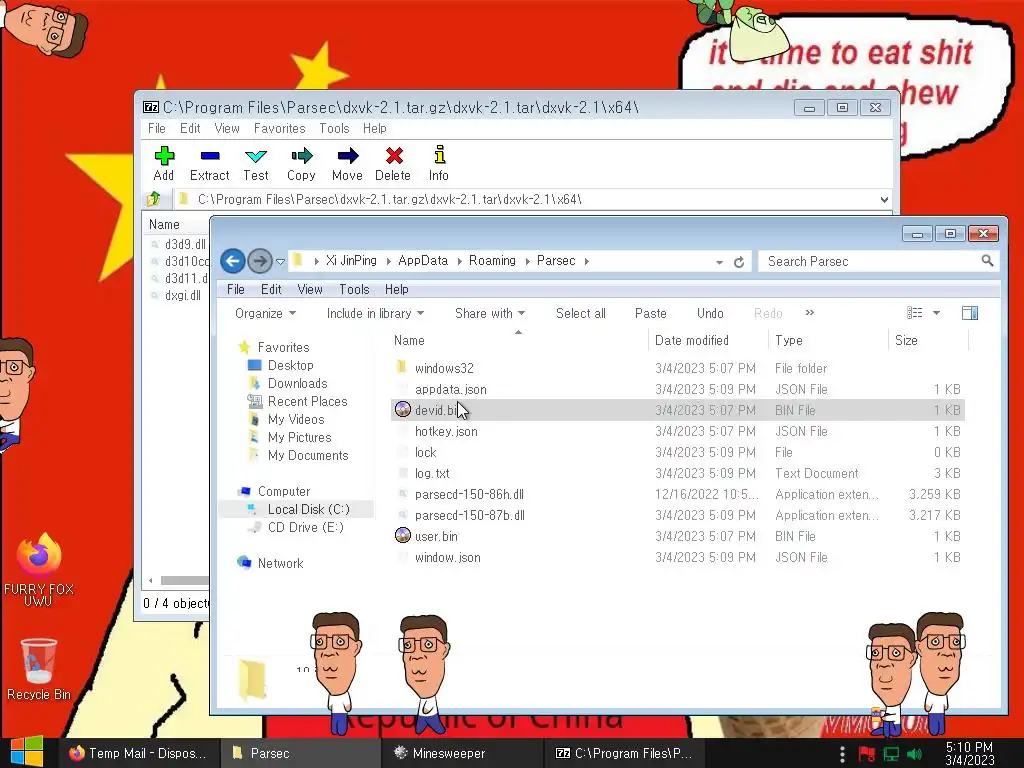Go back in Explorer window

(232, 261)
